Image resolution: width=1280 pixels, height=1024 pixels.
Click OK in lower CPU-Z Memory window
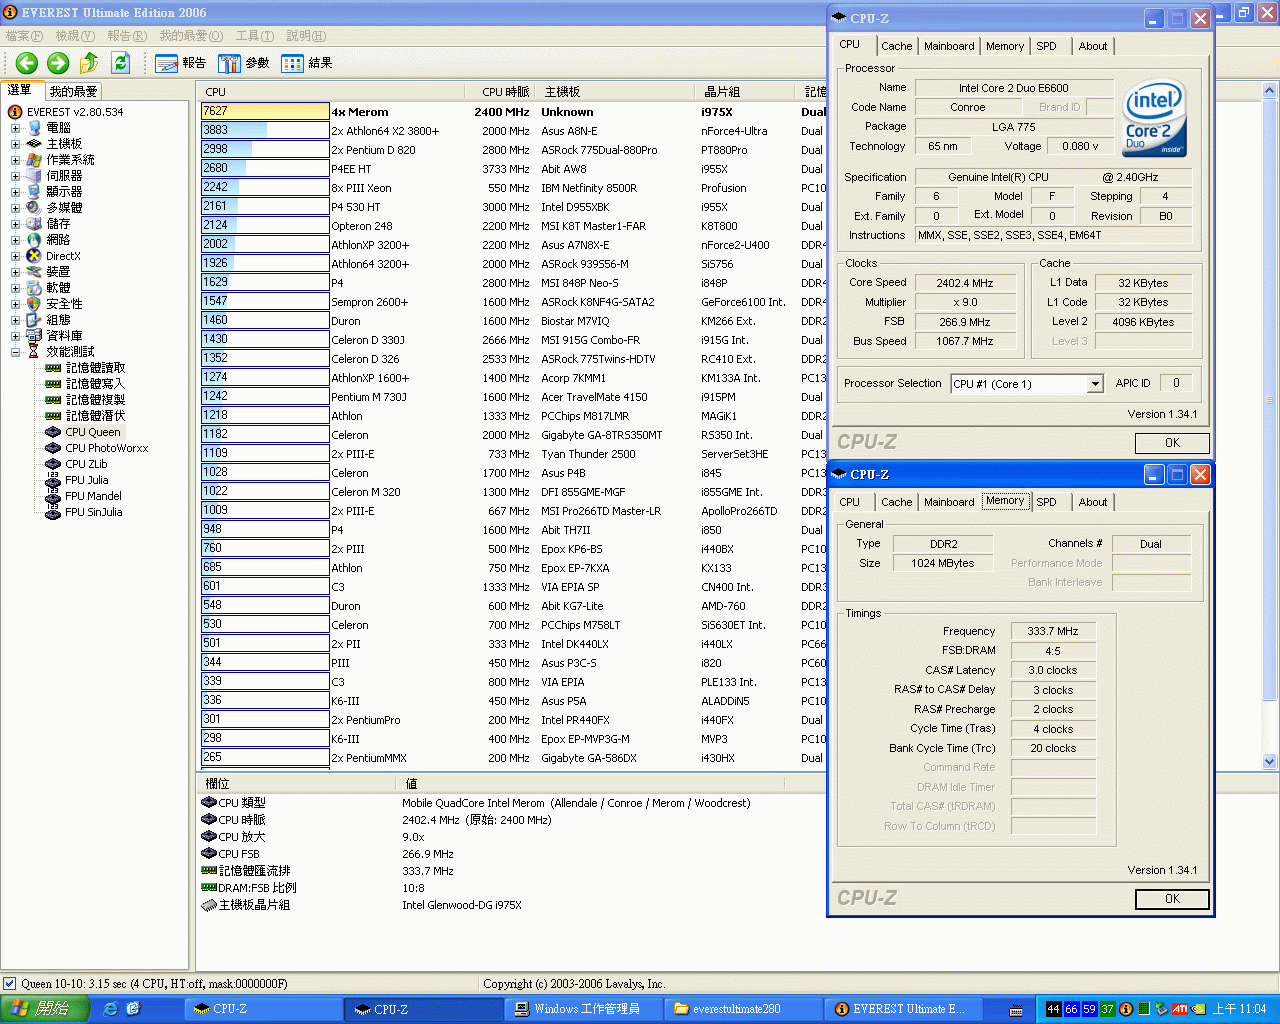tap(1172, 899)
